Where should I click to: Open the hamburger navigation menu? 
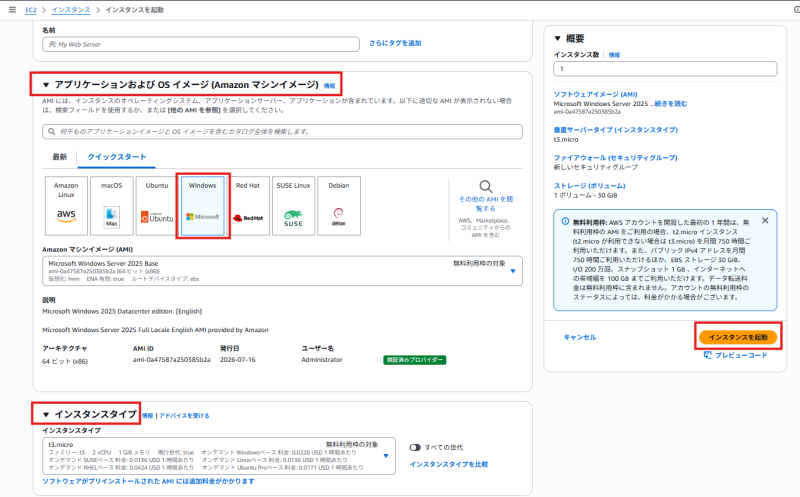pyautogui.click(x=12, y=10)
